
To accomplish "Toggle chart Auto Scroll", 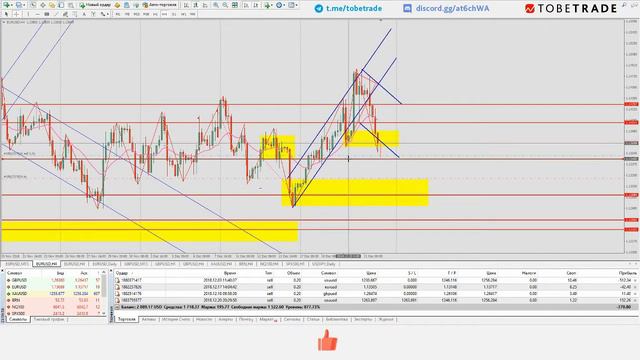I will (247, 5).
